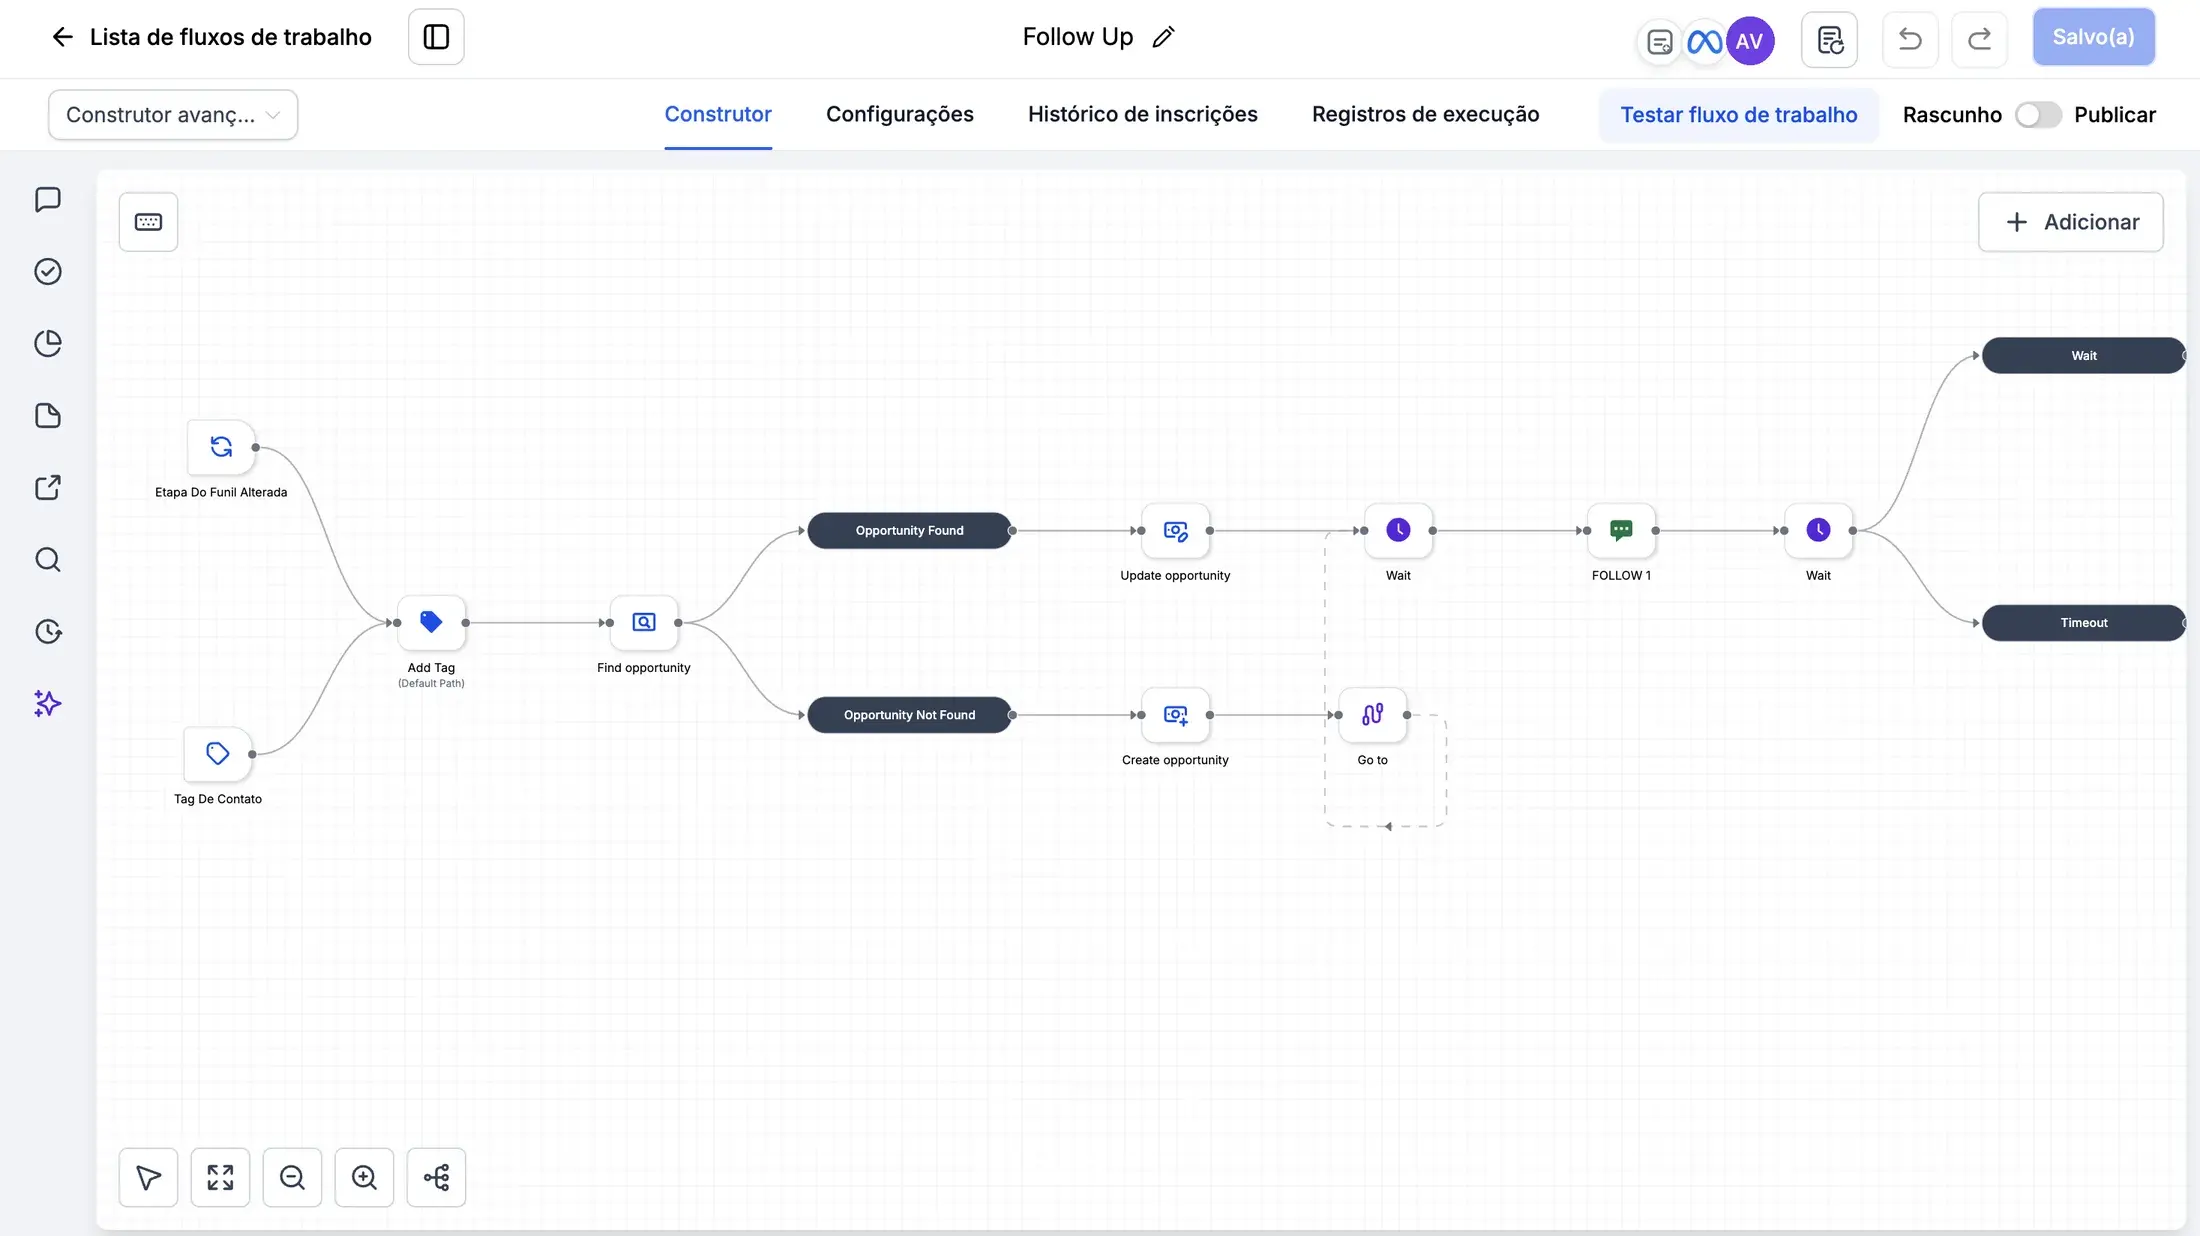
Task: Open the FOLLOW 1 message node
Action: click(1621, 531)
